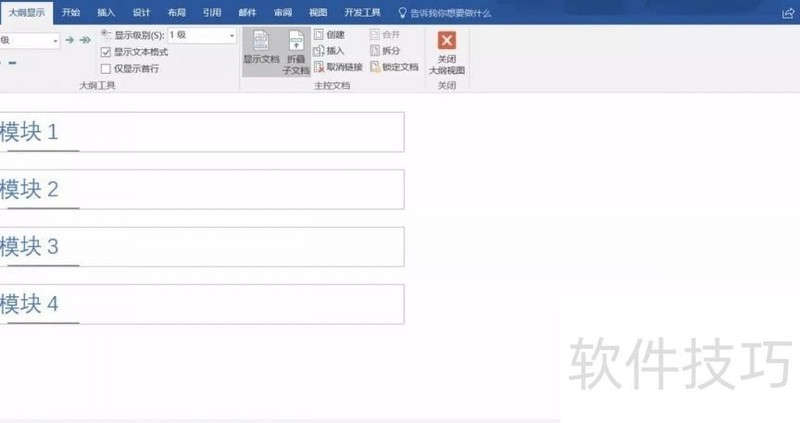This screenshot has width=800, height=423.
Task: Click the 告诉我你想要做什么 search box
Action: pyautogui.click(x=445, y=13)
